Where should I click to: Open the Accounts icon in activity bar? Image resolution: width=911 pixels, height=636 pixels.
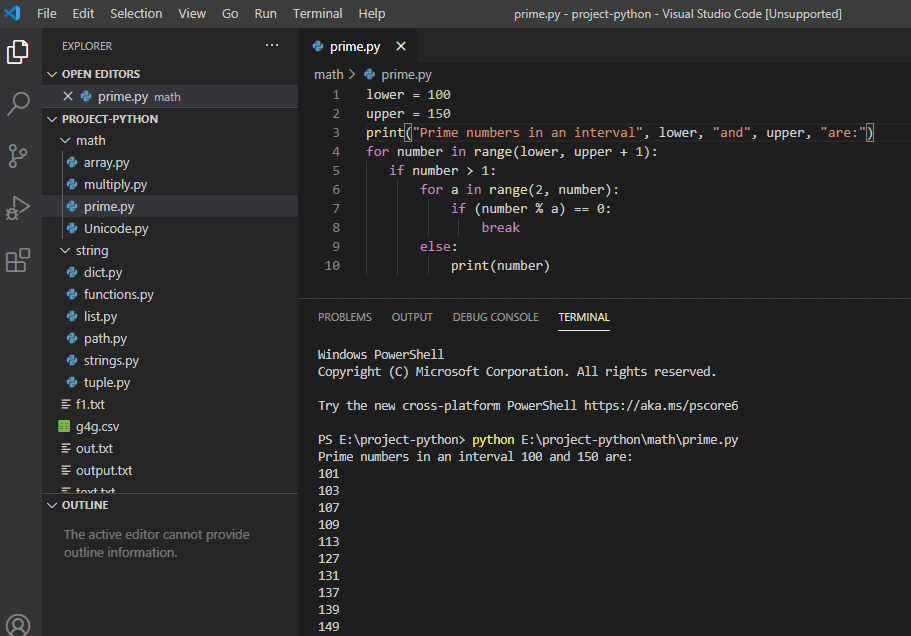18,624
